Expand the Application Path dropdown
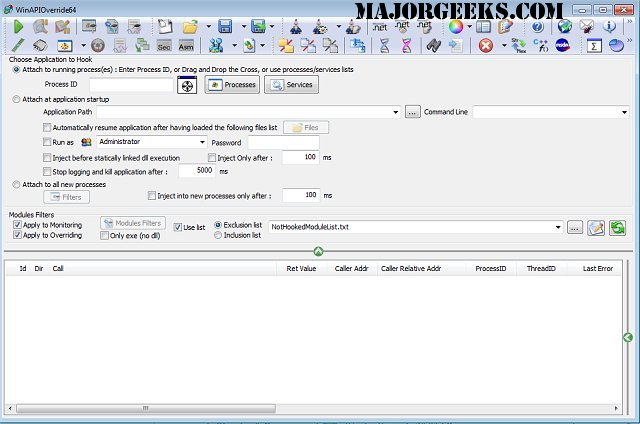 click(x=396, y=112)
